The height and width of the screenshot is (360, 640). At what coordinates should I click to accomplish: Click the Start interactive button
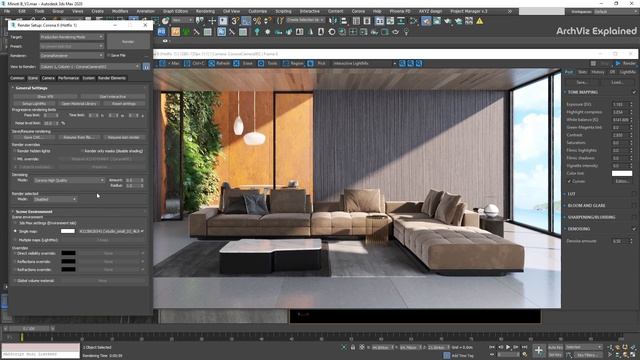[x=113, y=97]
